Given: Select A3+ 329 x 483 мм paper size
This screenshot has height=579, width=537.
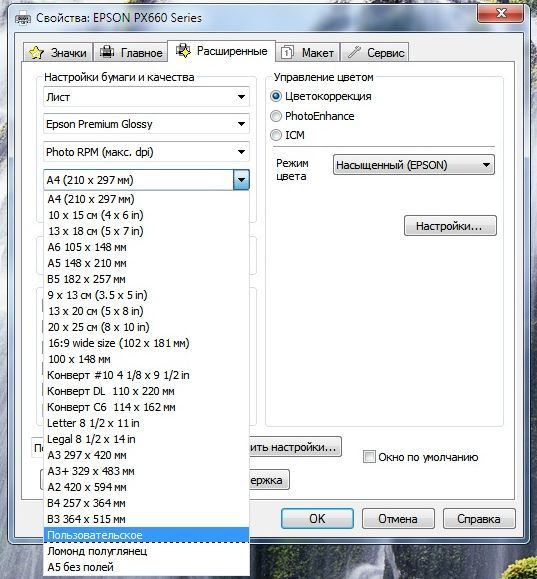Looking at the screenshot, I should [146, 471].
